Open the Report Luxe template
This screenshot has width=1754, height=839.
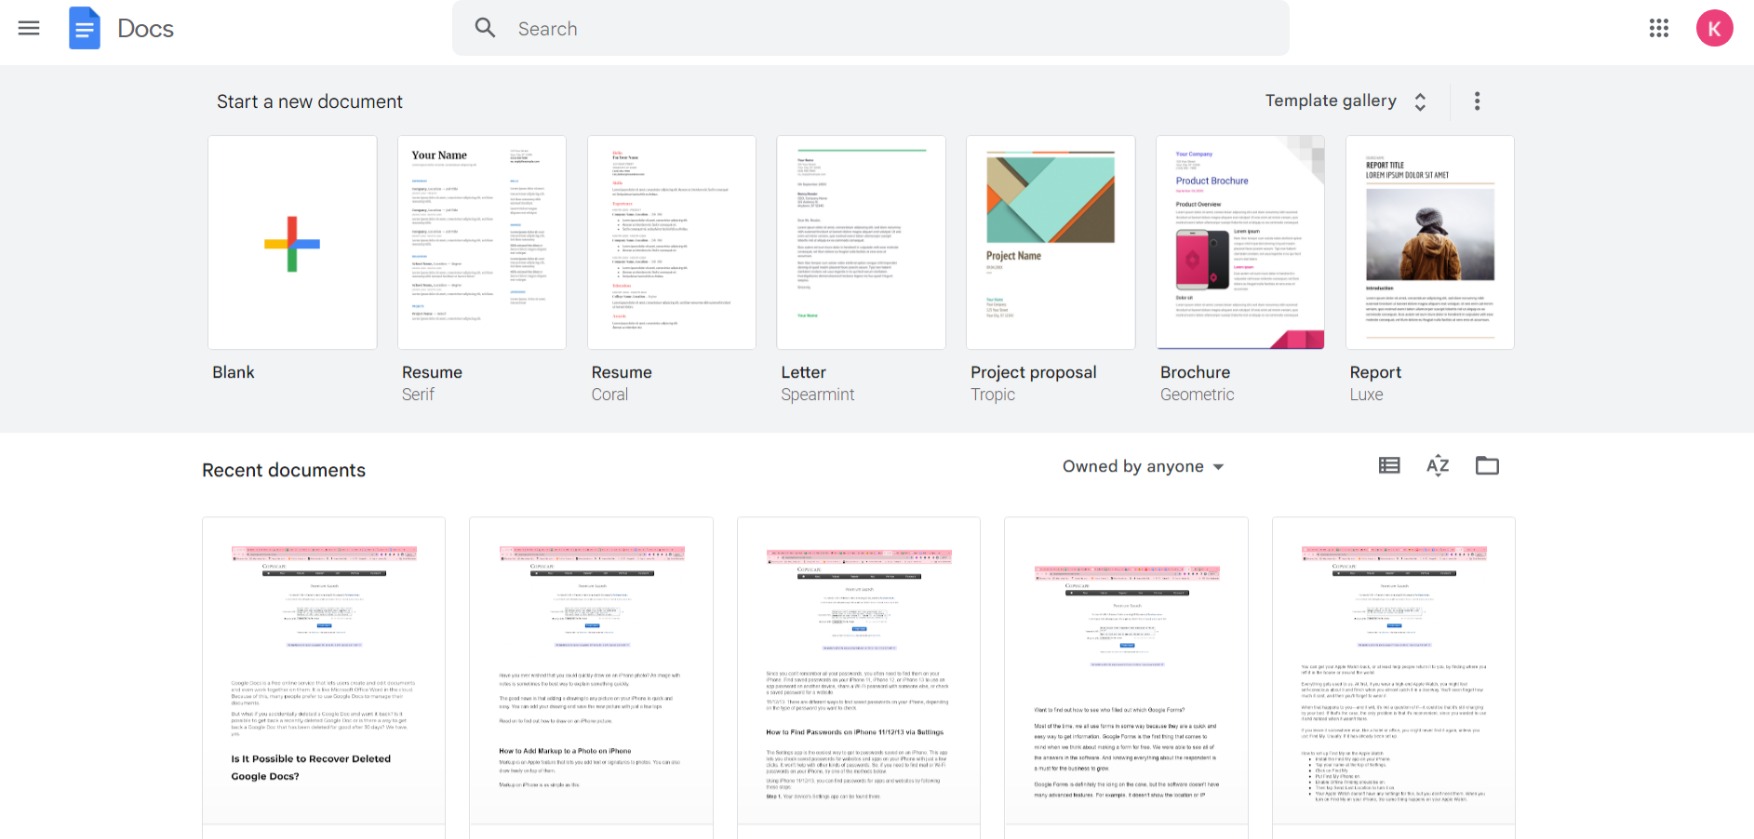[1430, 243]
